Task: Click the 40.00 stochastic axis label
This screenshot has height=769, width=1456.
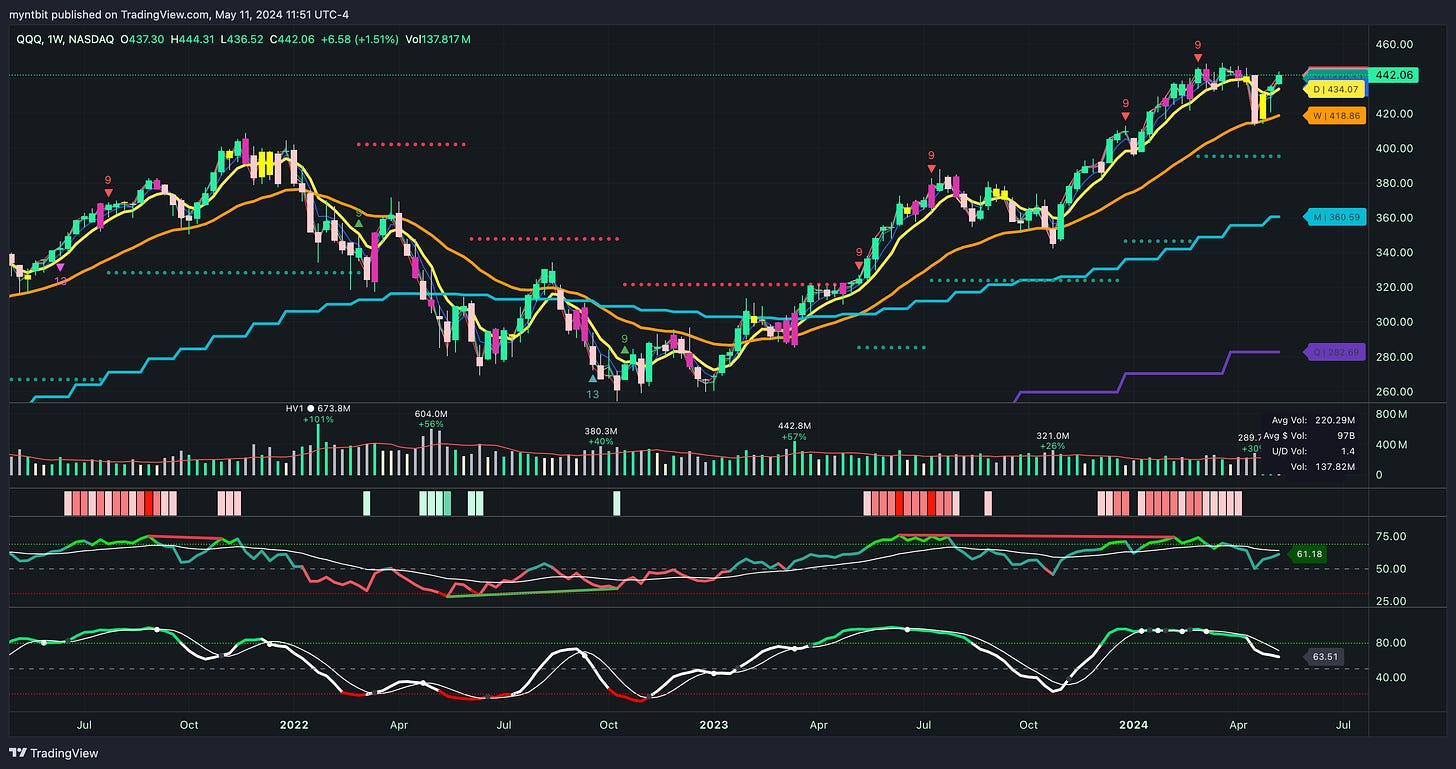Action: 1391,677
